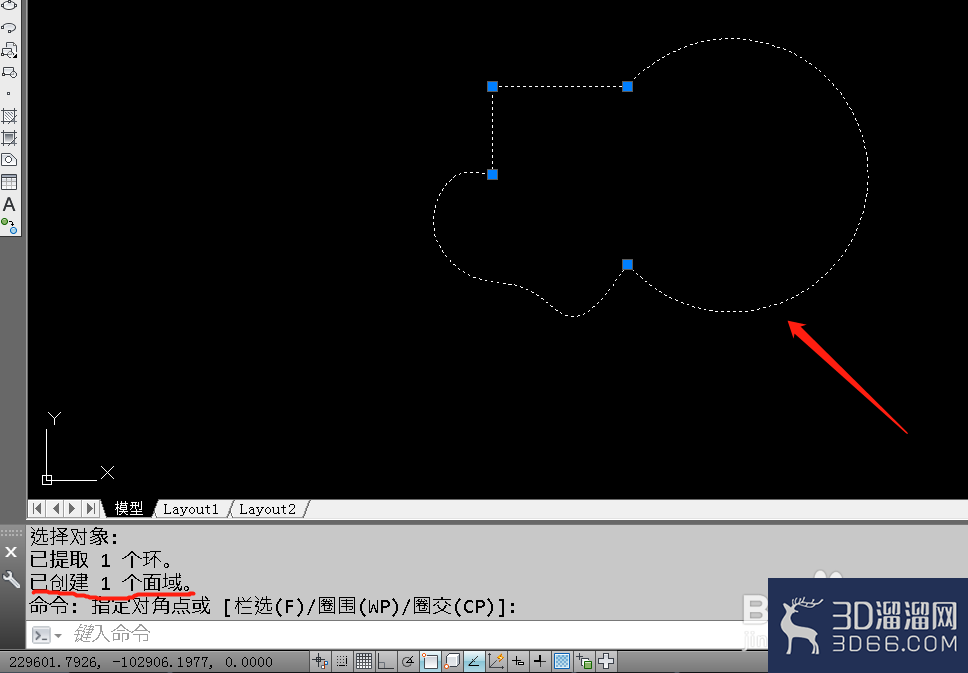Select the Multiline Text tool
The width and height of the screenshot is (968, 673).
click(9, 204)
